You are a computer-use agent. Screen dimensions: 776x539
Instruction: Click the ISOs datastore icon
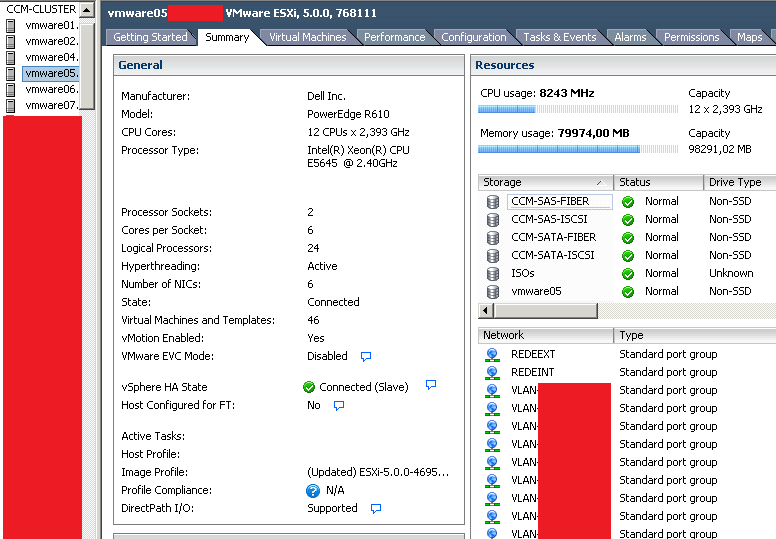coord(492,273)
